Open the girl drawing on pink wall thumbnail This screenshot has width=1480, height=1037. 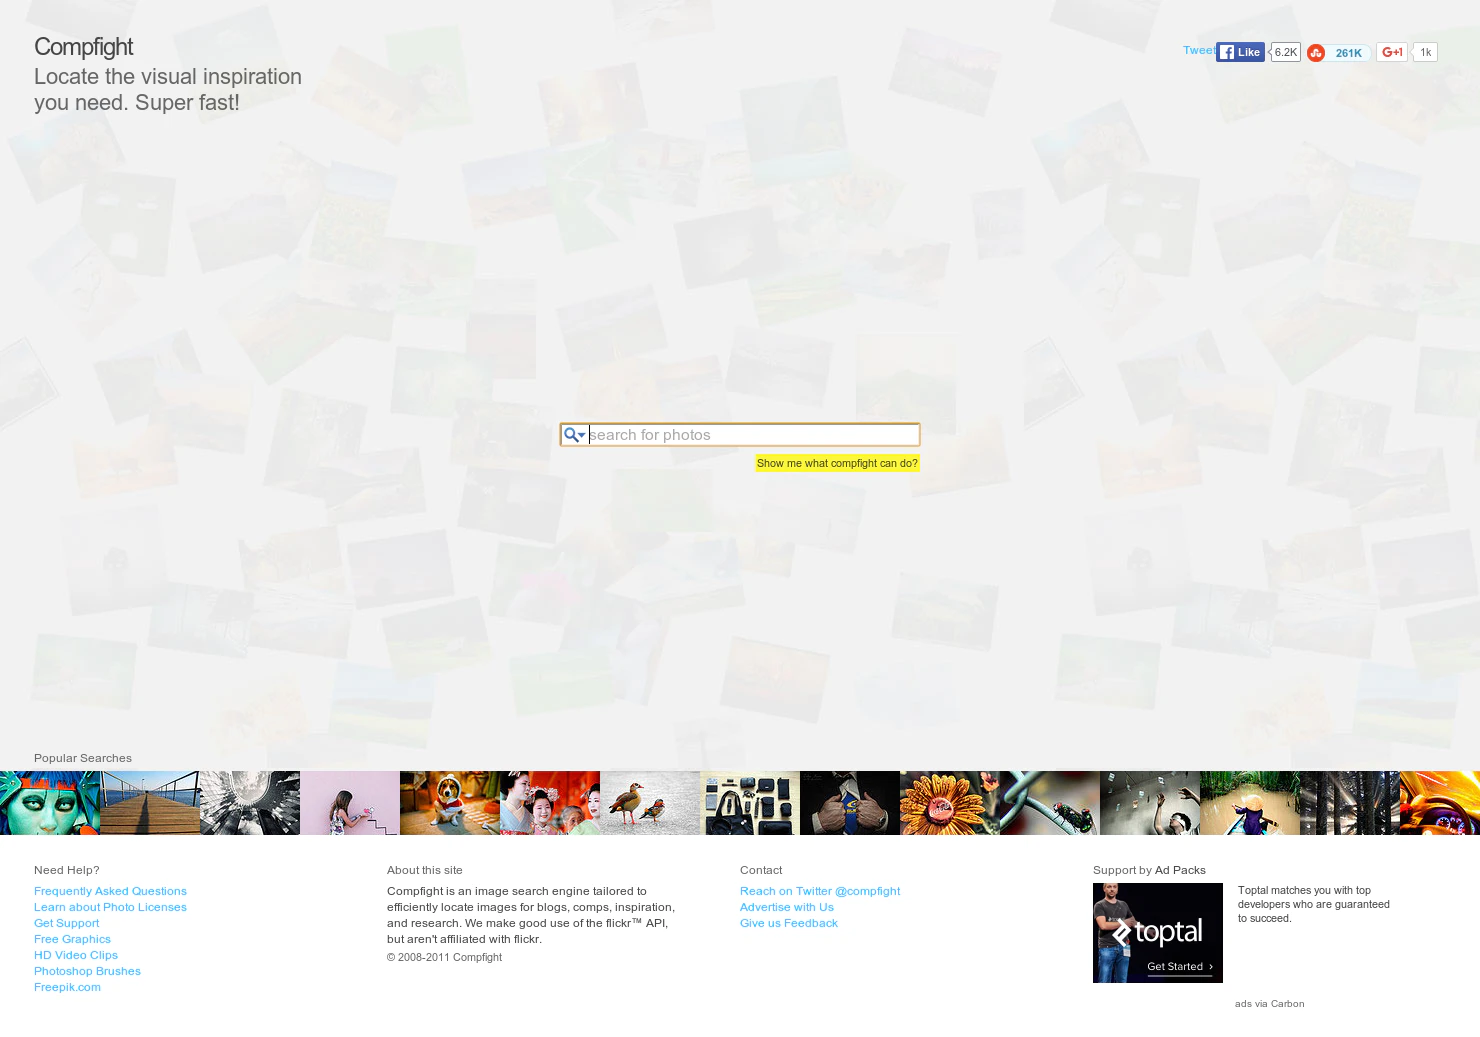[350, 803]
